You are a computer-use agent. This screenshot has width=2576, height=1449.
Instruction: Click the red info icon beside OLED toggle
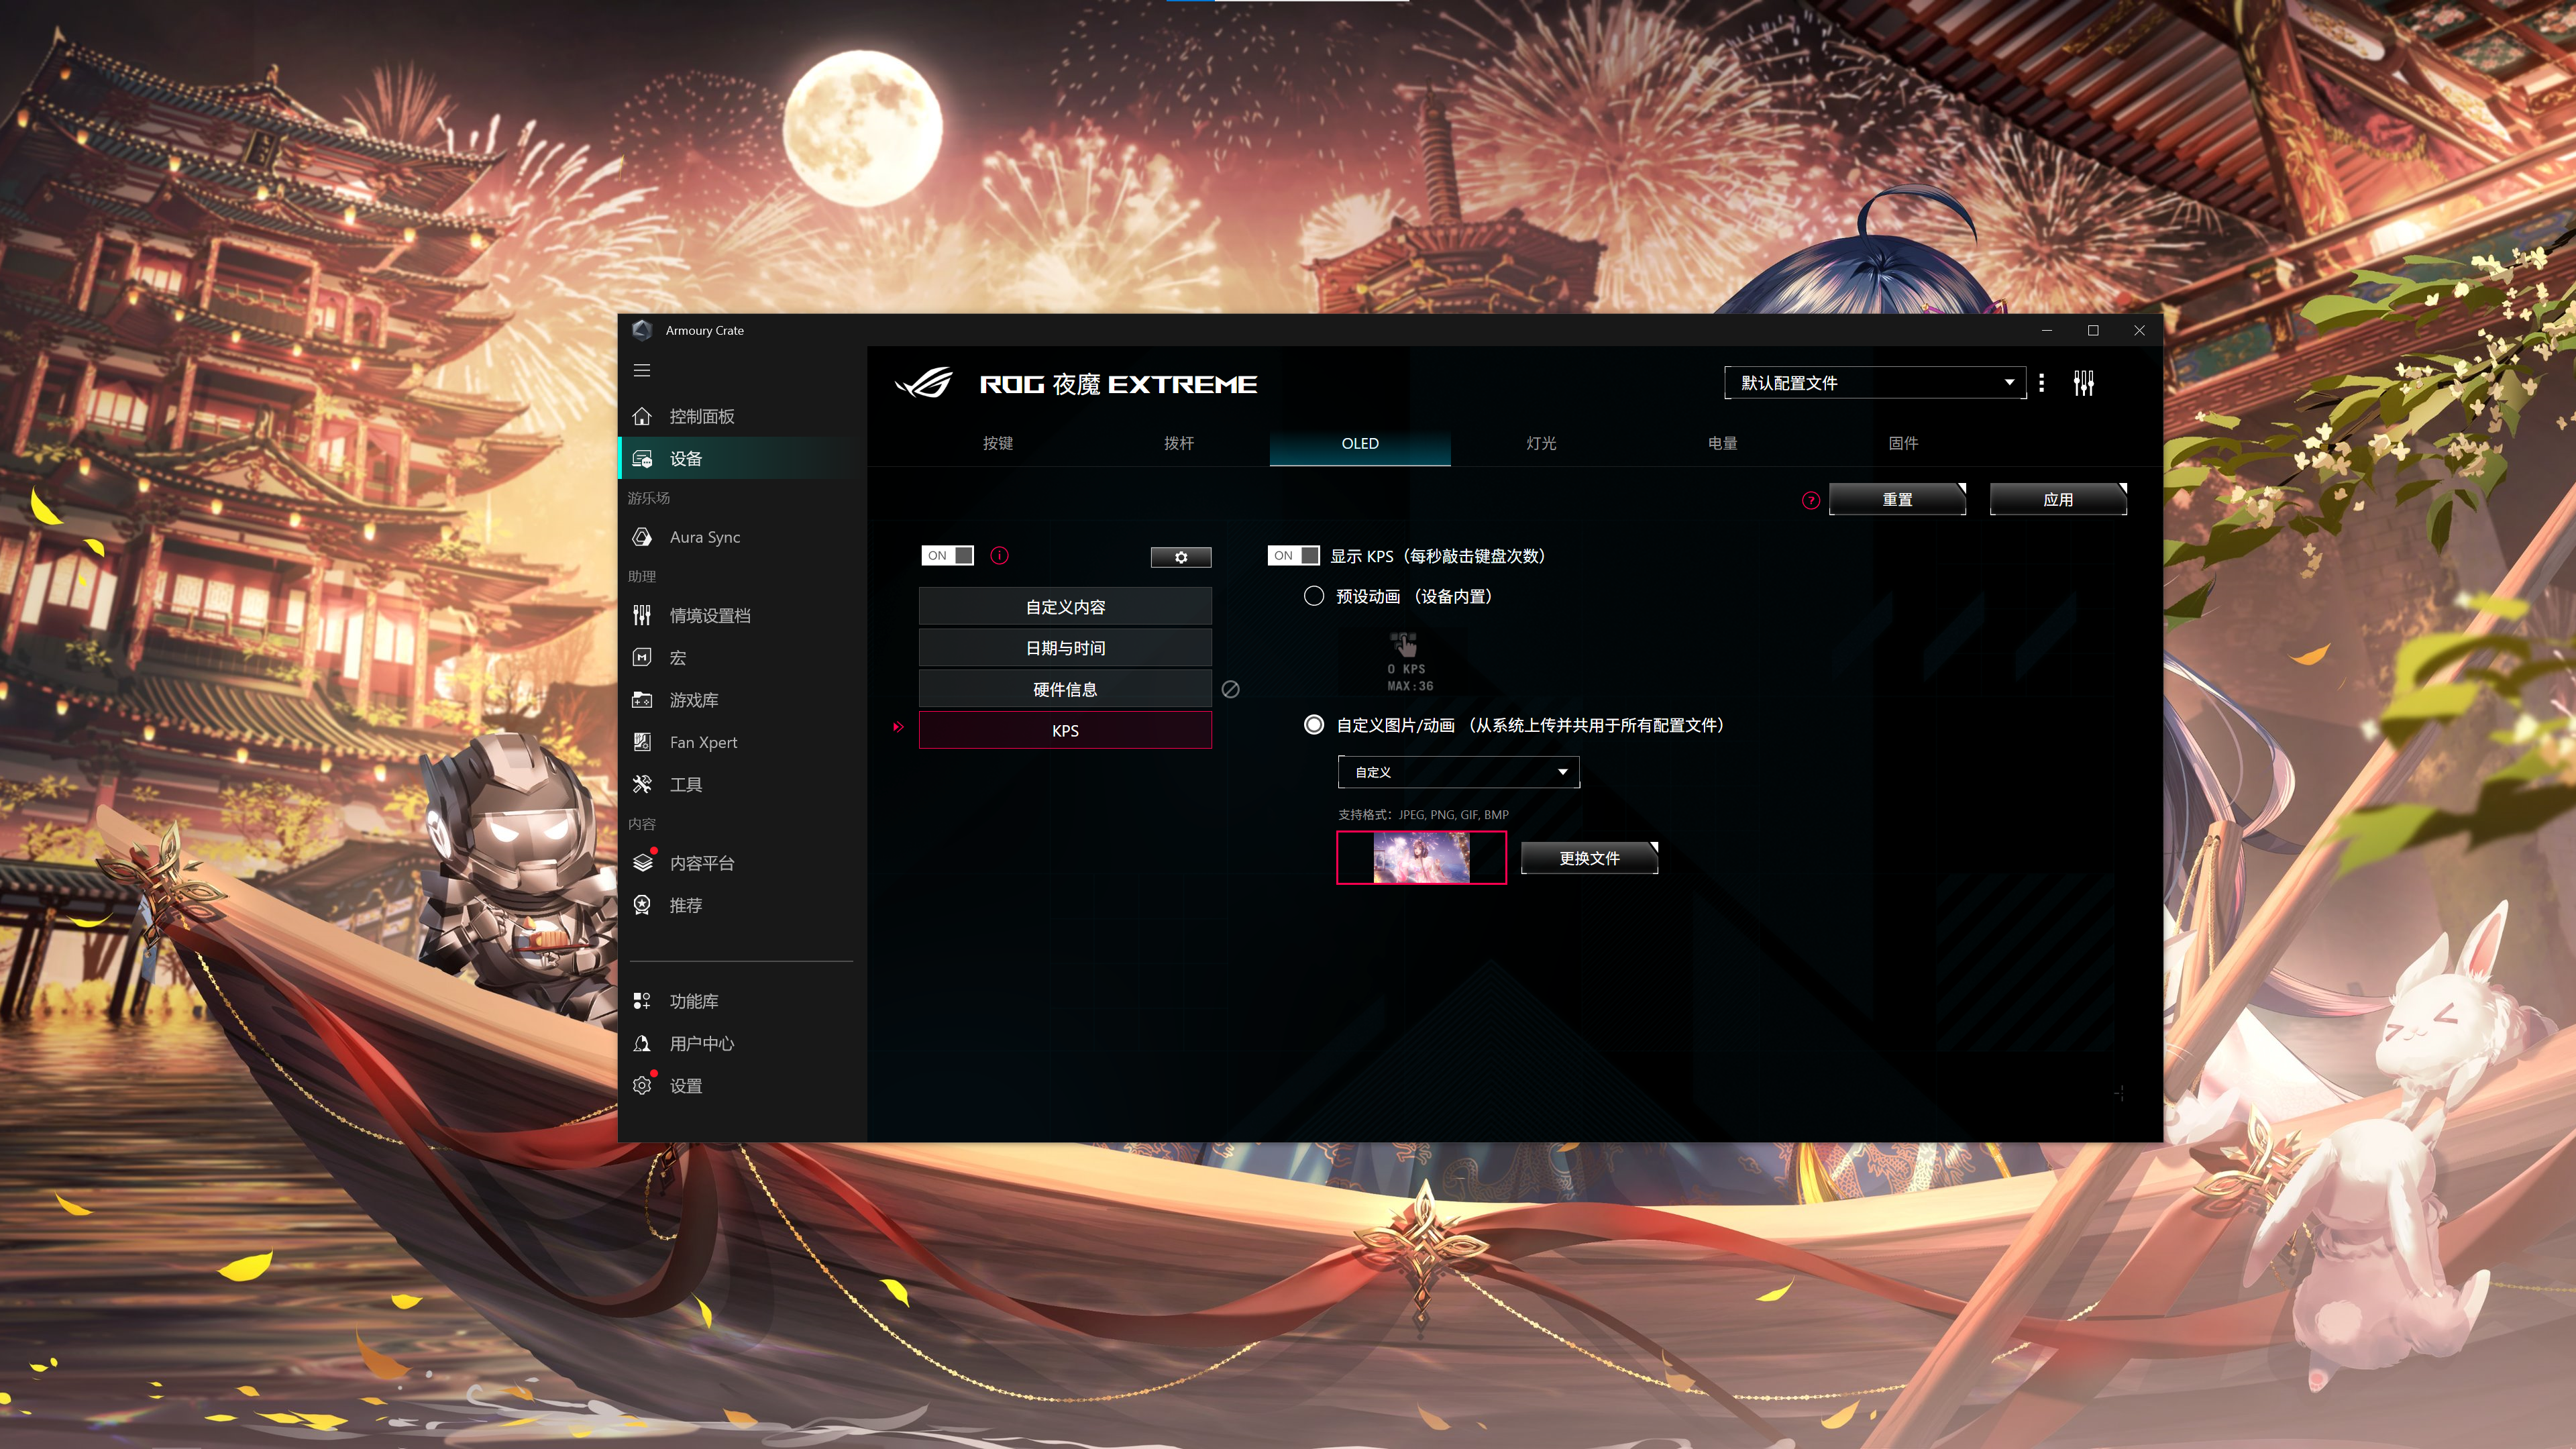(x=999, y=556)
